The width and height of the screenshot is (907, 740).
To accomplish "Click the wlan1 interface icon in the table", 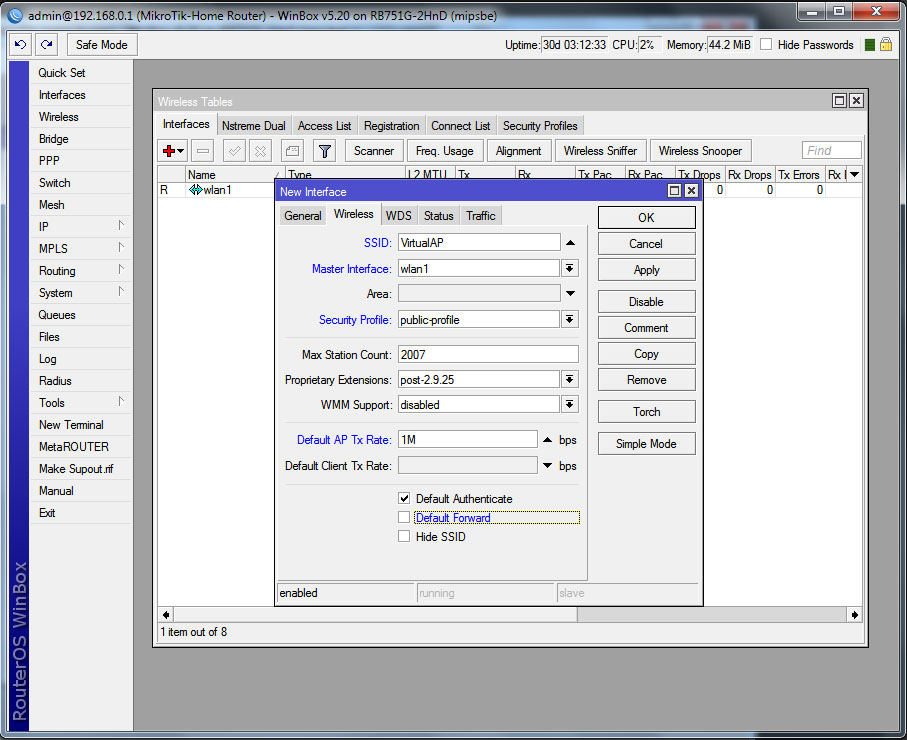I will tap(195, 190).
